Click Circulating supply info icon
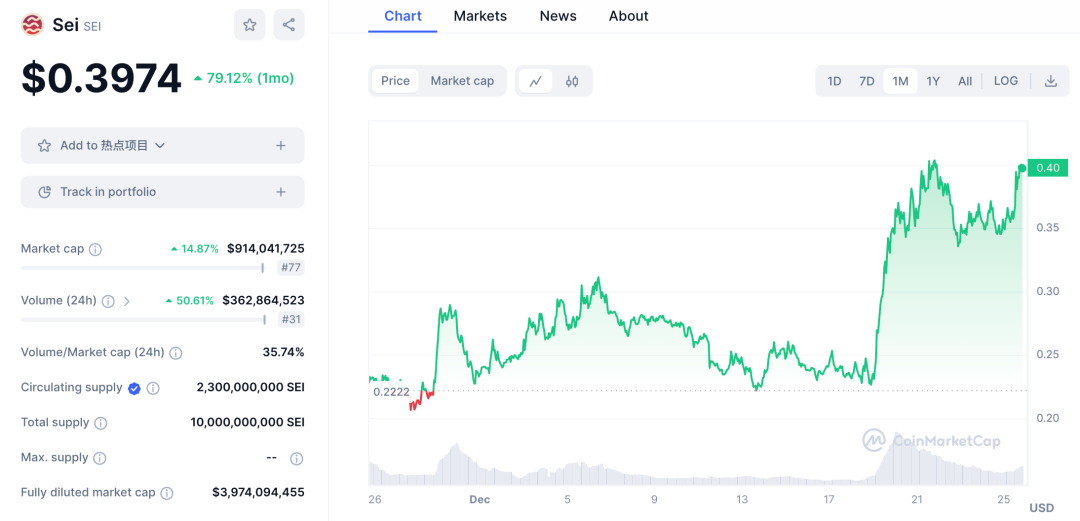The width and height of the screenshot is (1080, 521). click(x=153, y=388)
